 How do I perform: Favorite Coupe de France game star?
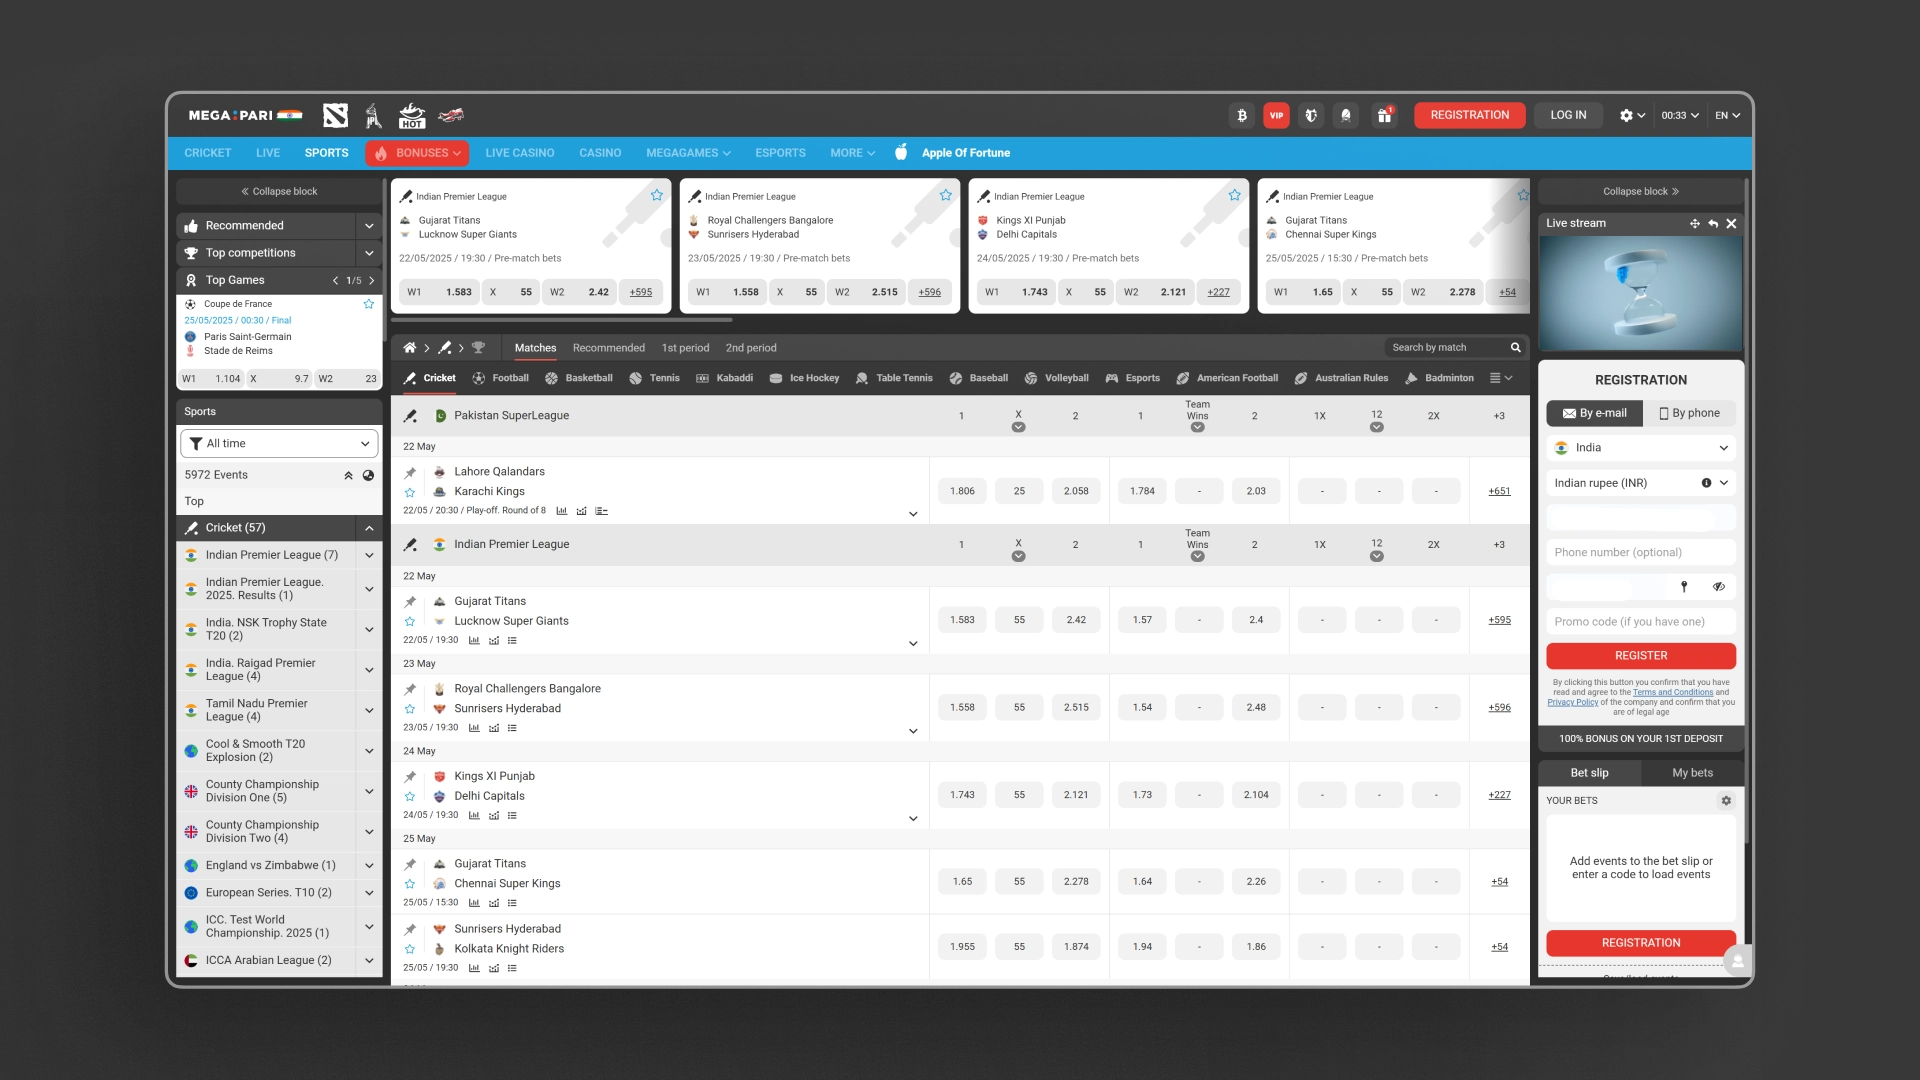click(369, 304)
